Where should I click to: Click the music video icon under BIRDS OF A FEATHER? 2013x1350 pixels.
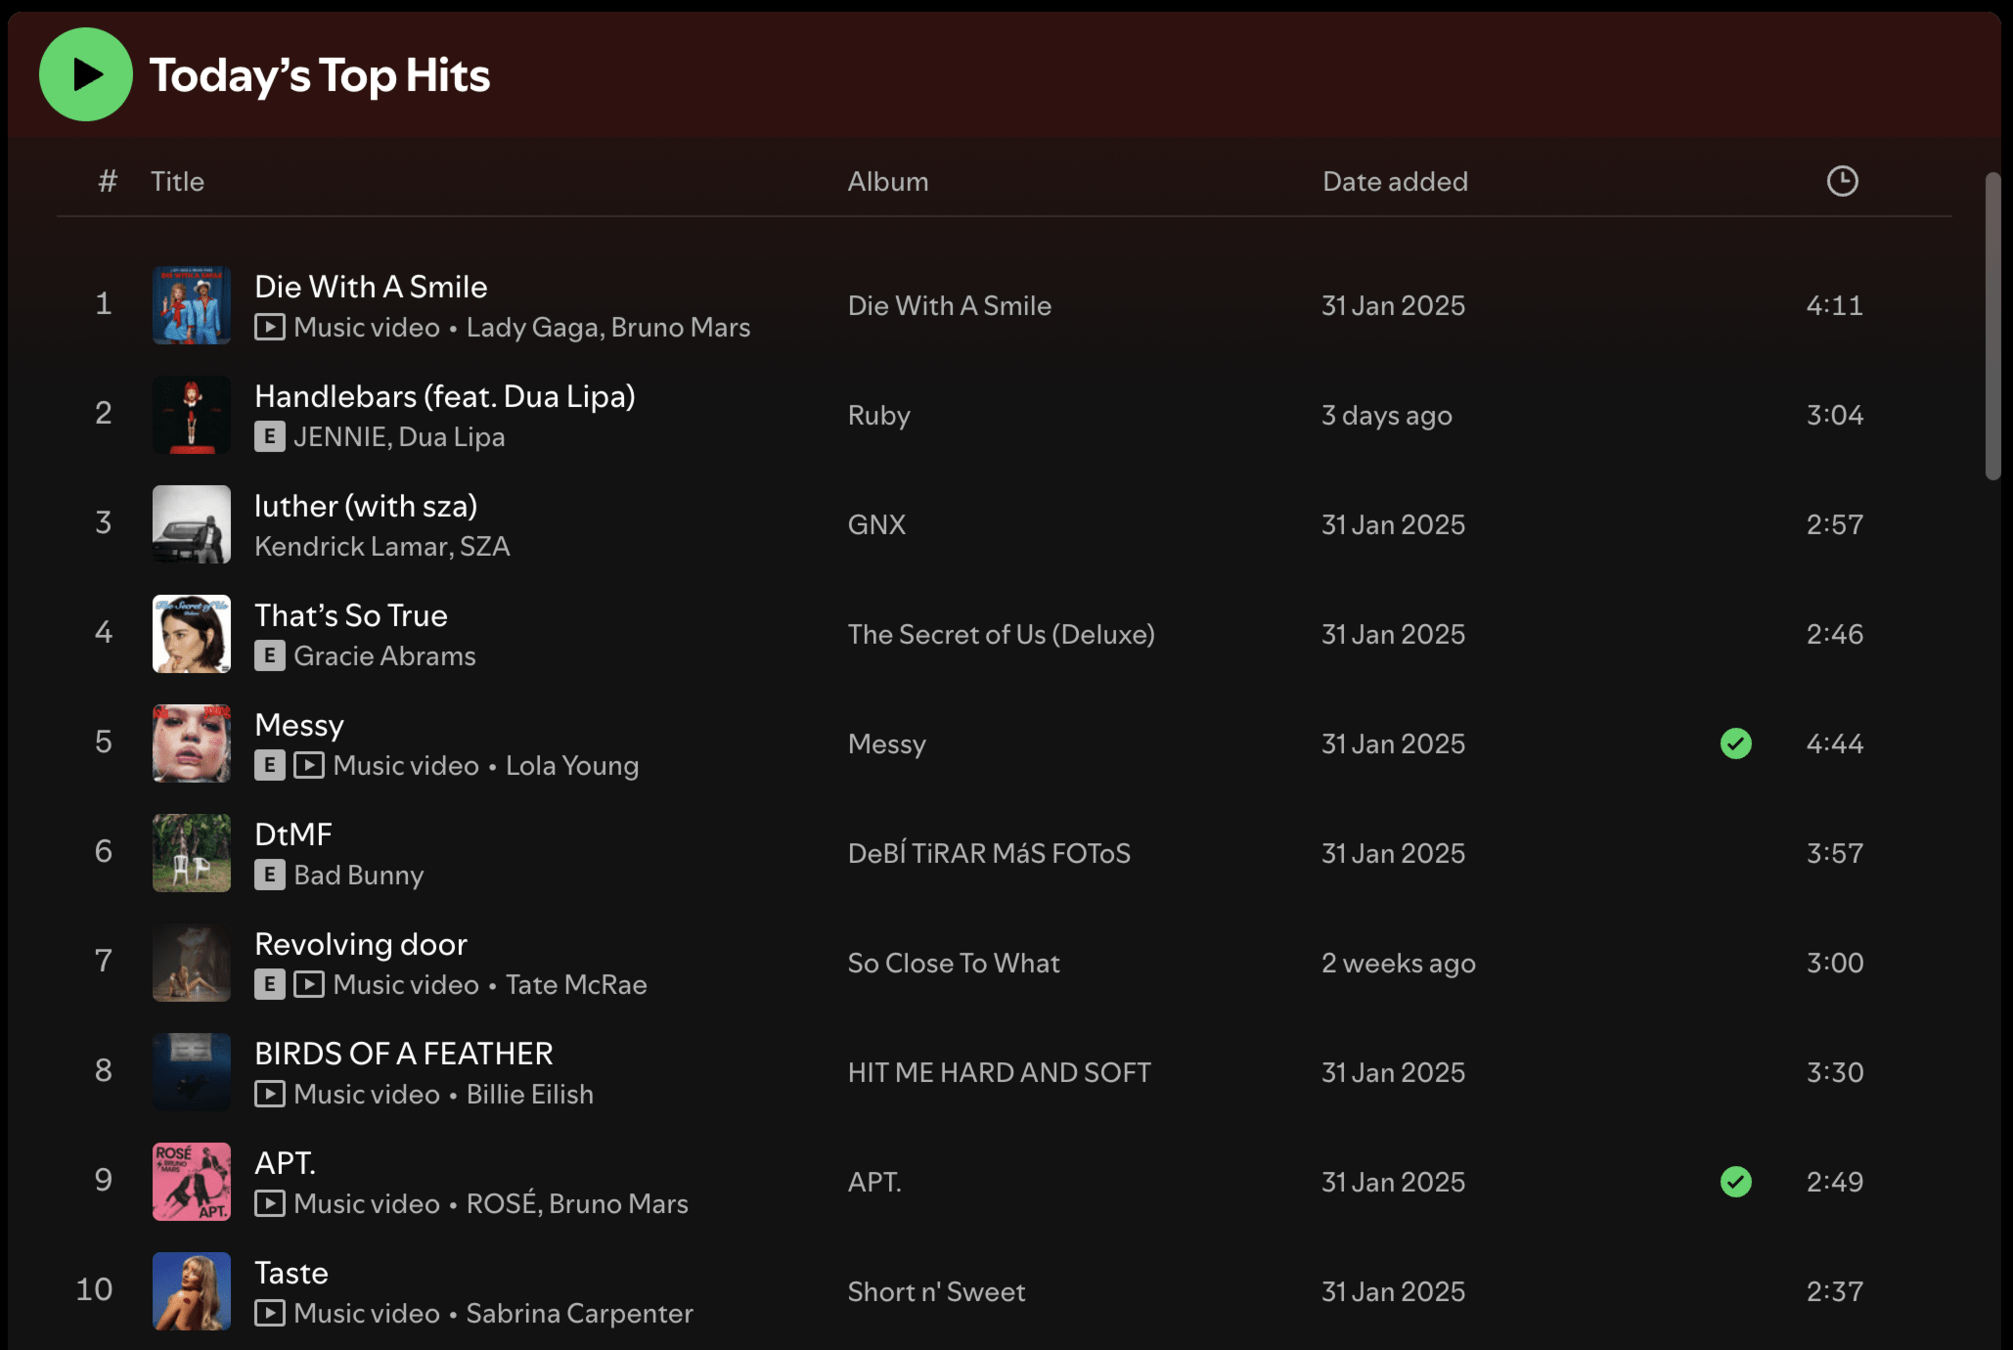coord(269,1094)
